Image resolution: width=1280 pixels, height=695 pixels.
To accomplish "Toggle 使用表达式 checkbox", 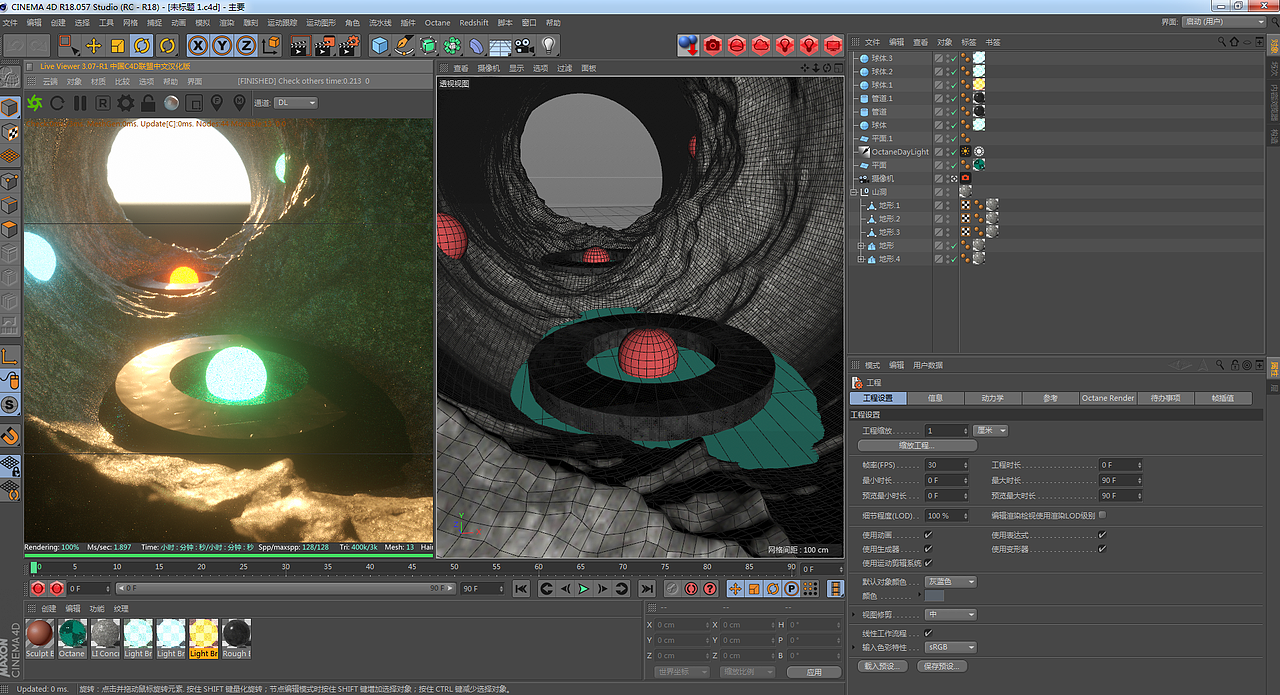I will coord(1102,535).
